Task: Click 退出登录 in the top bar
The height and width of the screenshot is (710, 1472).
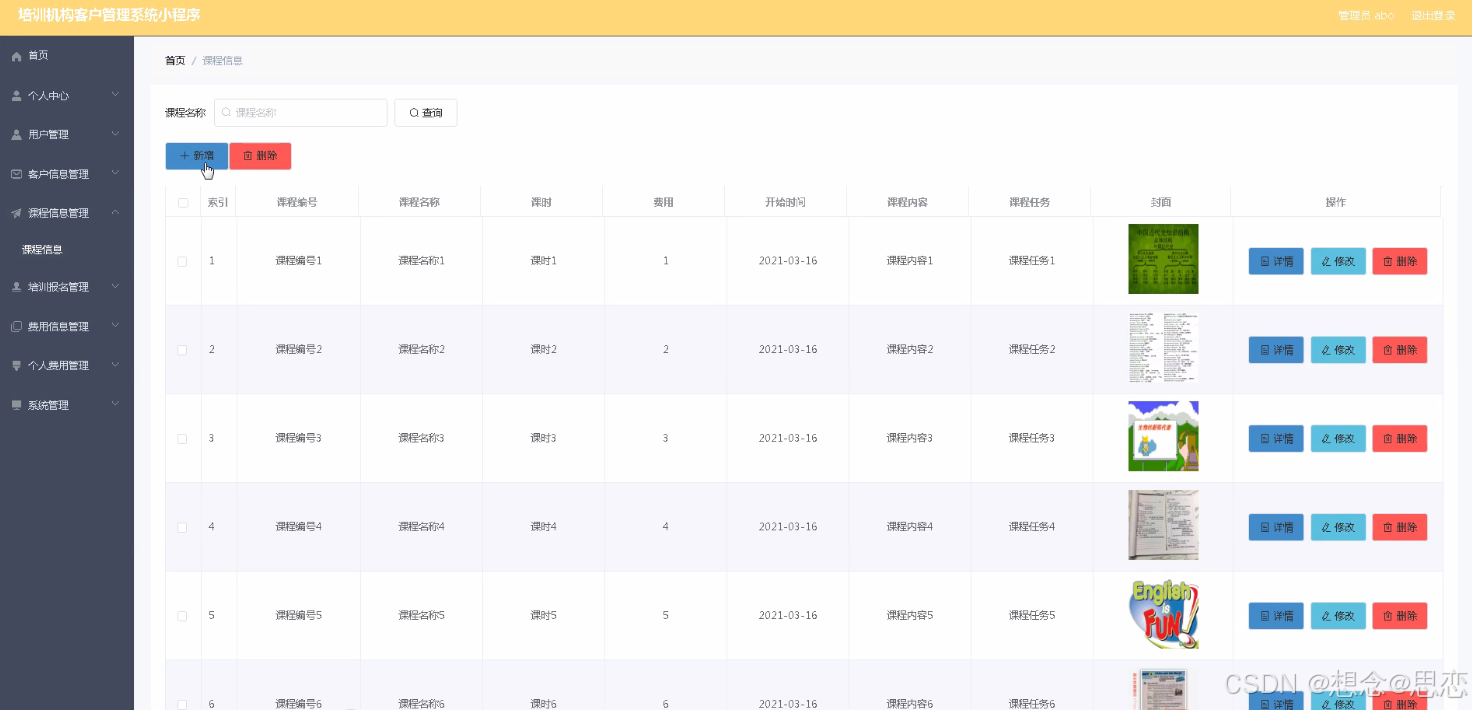Action: tap(1432, 16)
